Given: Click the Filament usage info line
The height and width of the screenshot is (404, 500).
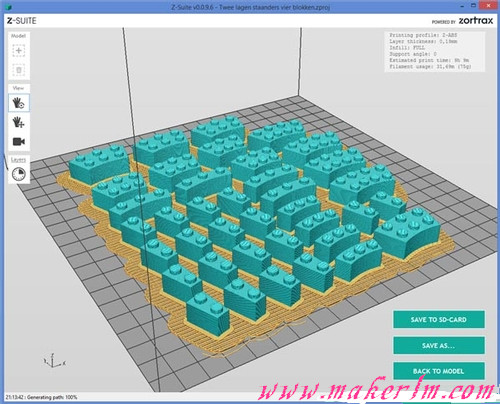Looking at the screenshot, I should [431, 67].
